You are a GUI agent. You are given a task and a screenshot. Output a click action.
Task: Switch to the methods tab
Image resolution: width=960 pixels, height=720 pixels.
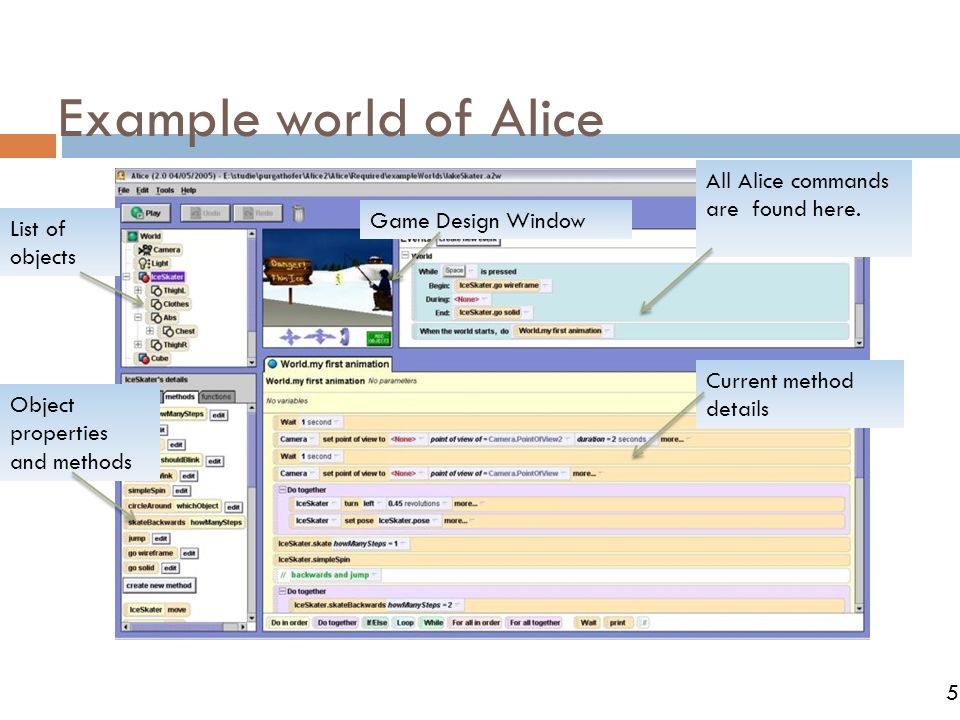tap(179, 397)
